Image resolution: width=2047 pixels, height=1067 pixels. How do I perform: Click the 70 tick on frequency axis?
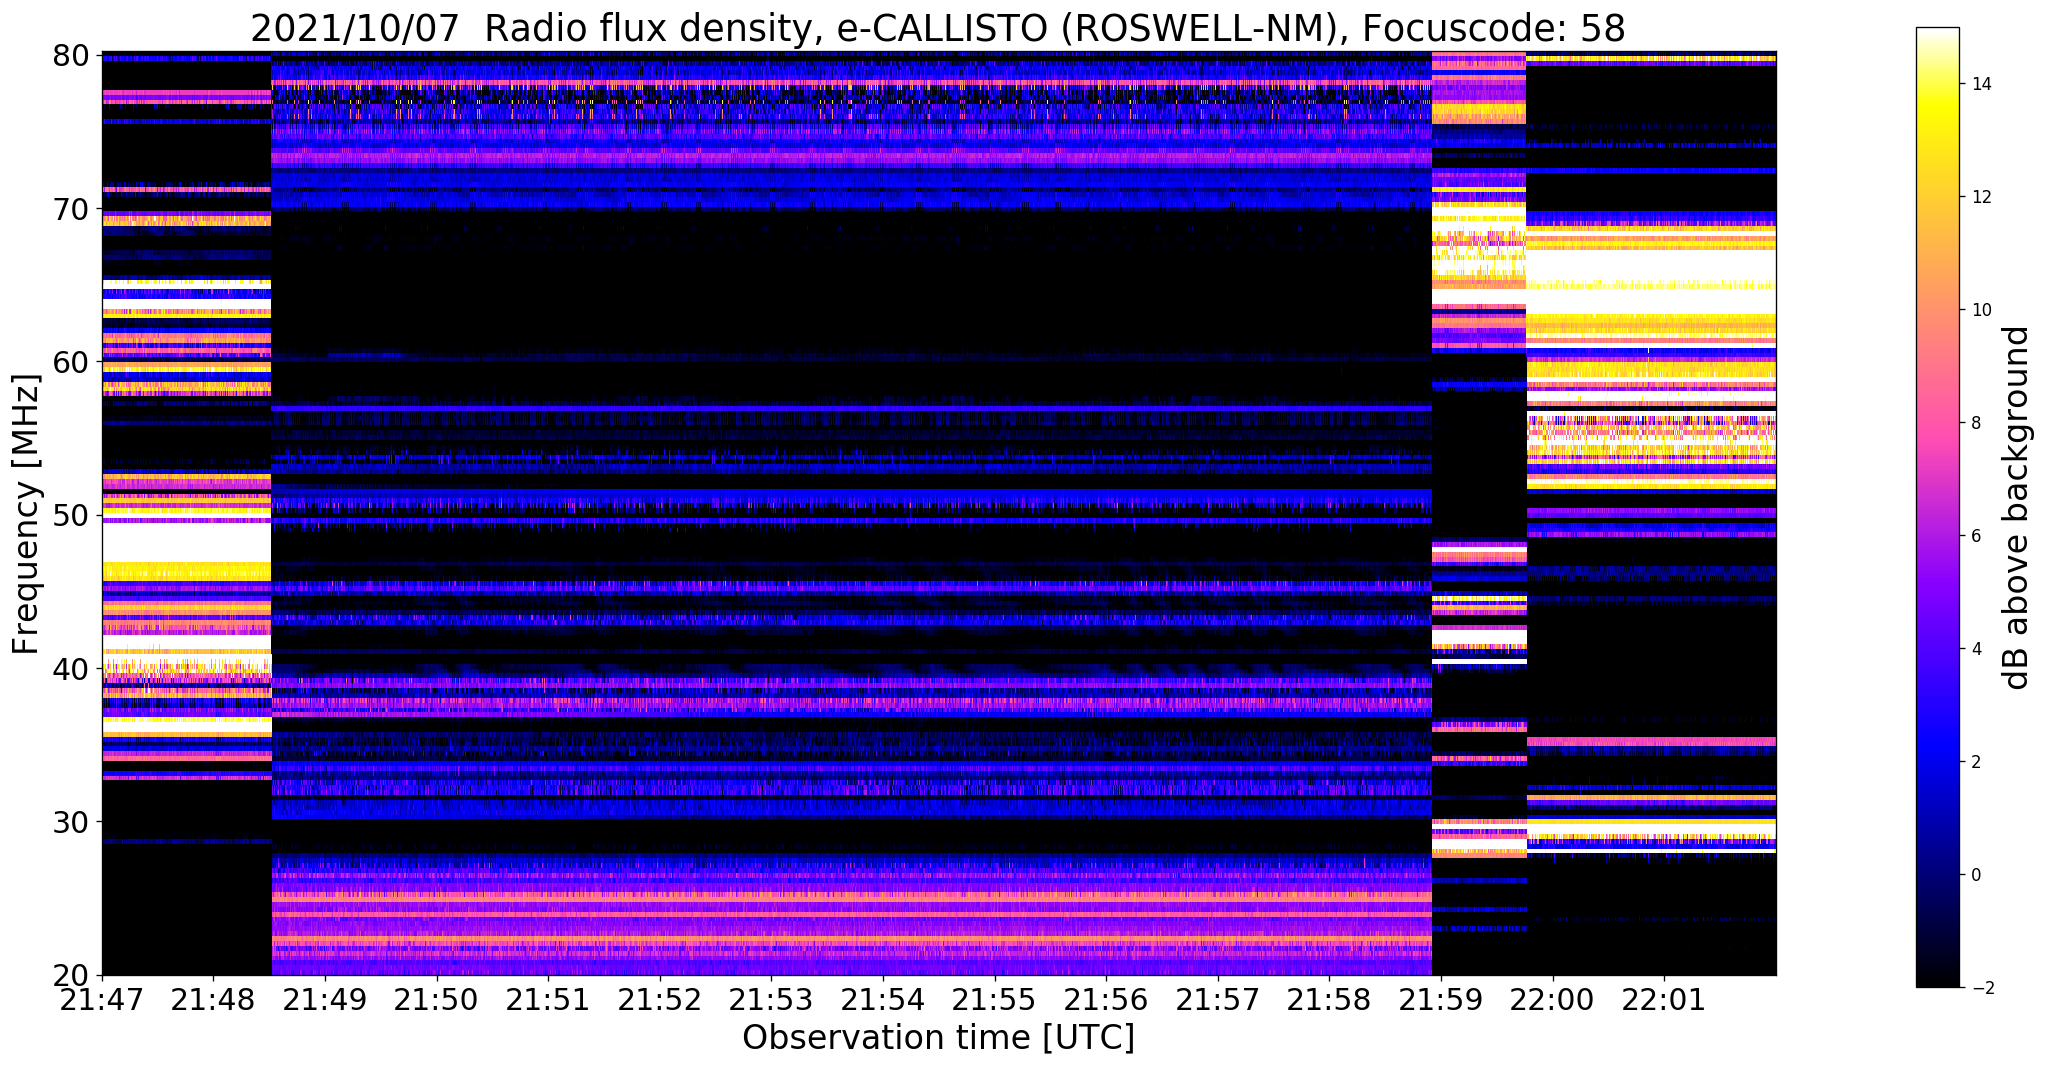71,208
